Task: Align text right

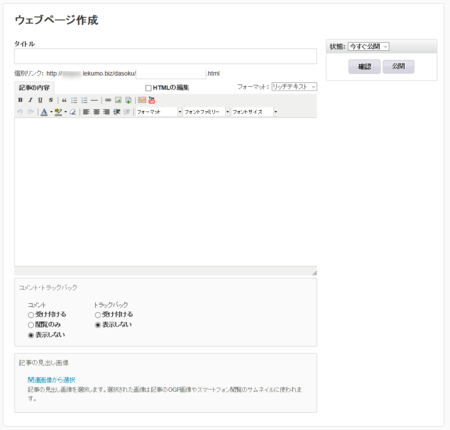Action: point(106,112)
